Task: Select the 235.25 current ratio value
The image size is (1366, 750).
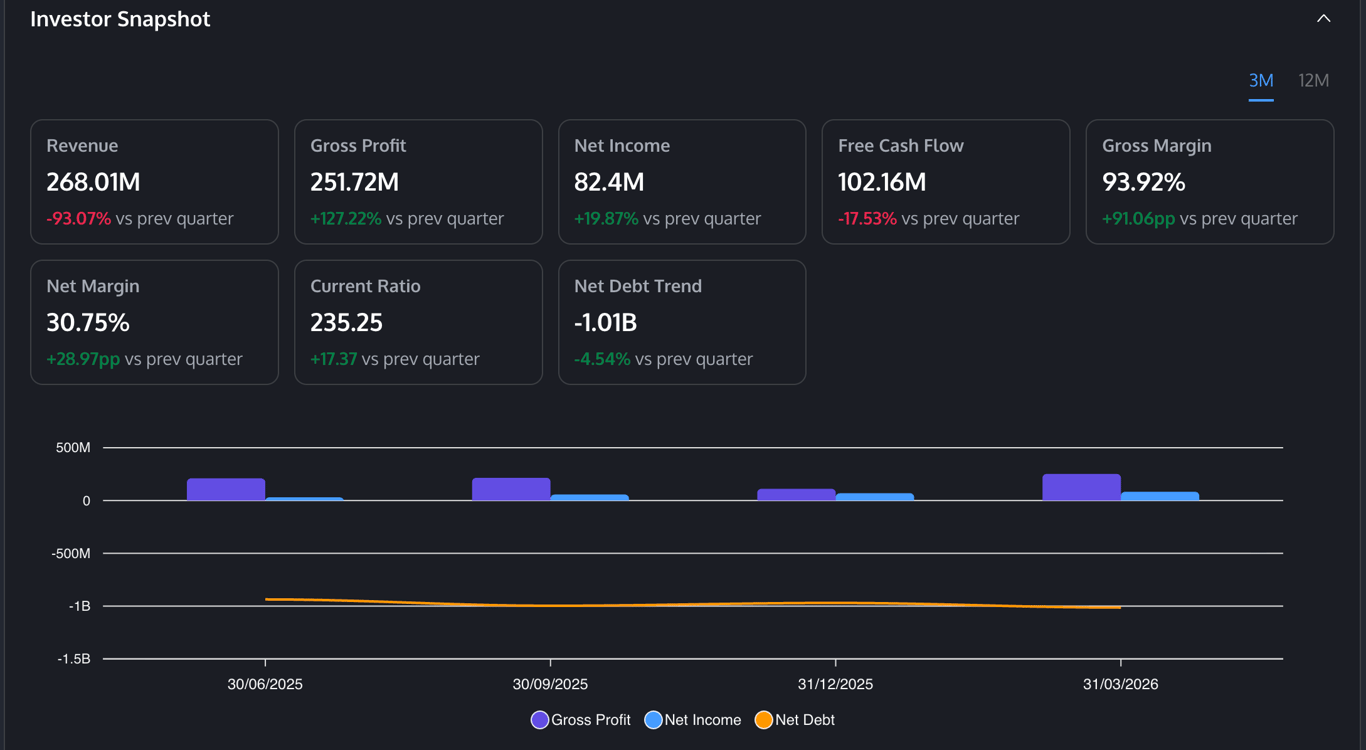Action: tap(347, 322)
